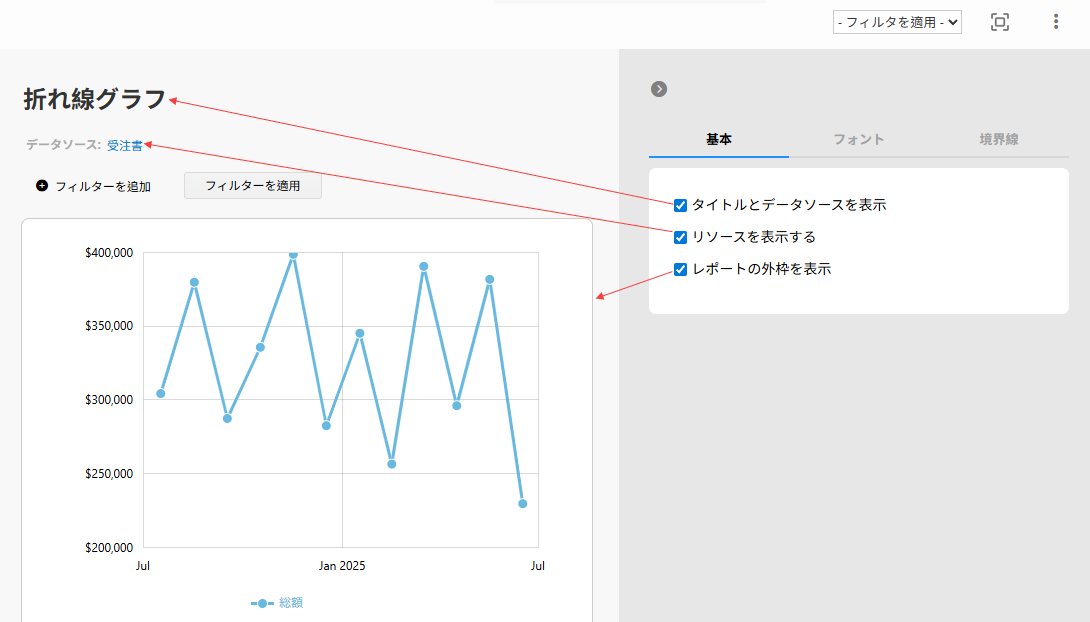Collapse the settings panel with the arrow icon
This screenshot has height=622, width=1090.
(658, 89)
